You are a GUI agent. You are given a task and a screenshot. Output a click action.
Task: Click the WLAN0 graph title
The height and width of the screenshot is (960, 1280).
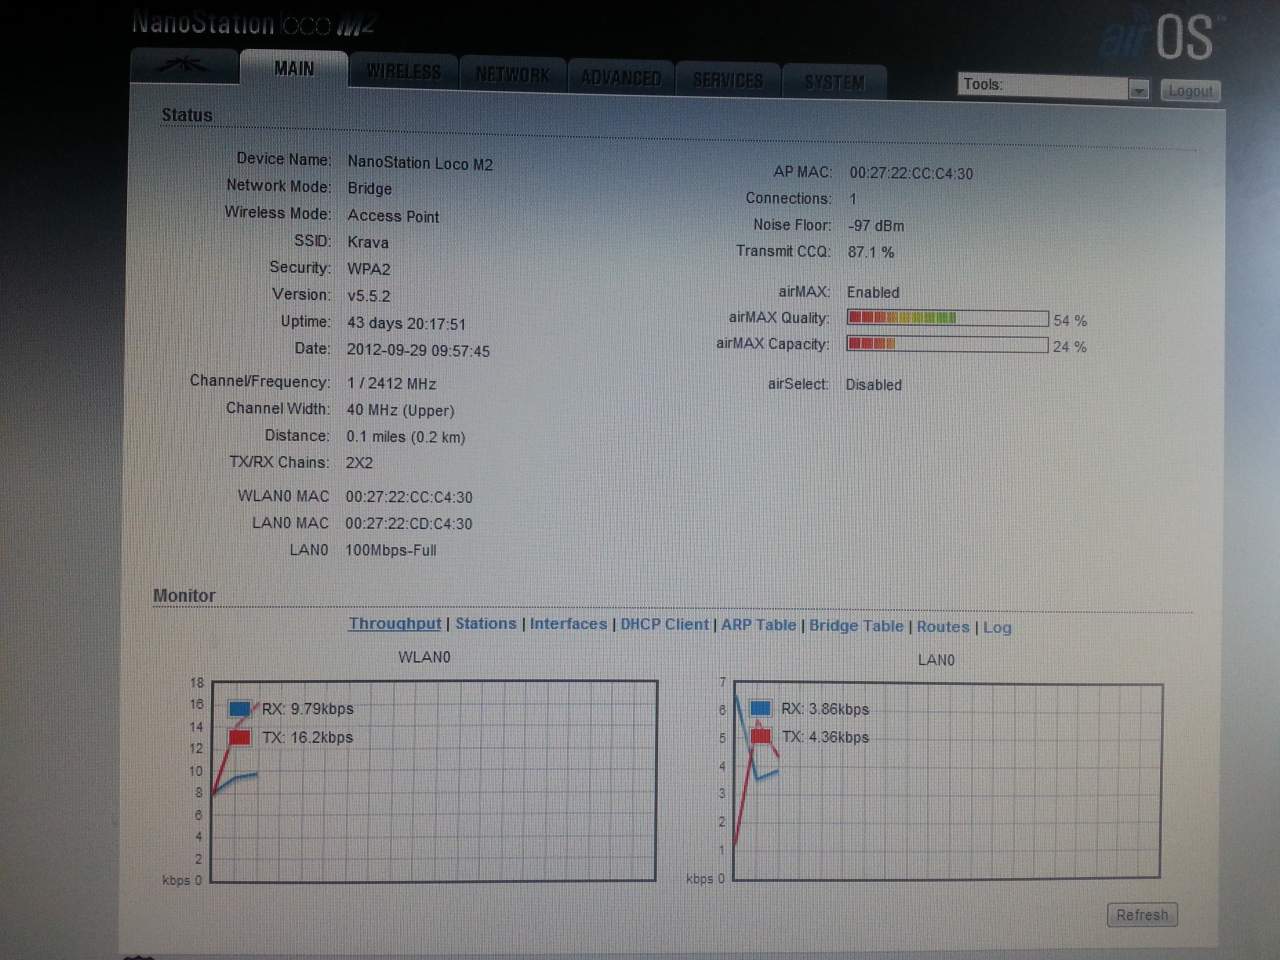pyautogui.click(x=424, y=657)
